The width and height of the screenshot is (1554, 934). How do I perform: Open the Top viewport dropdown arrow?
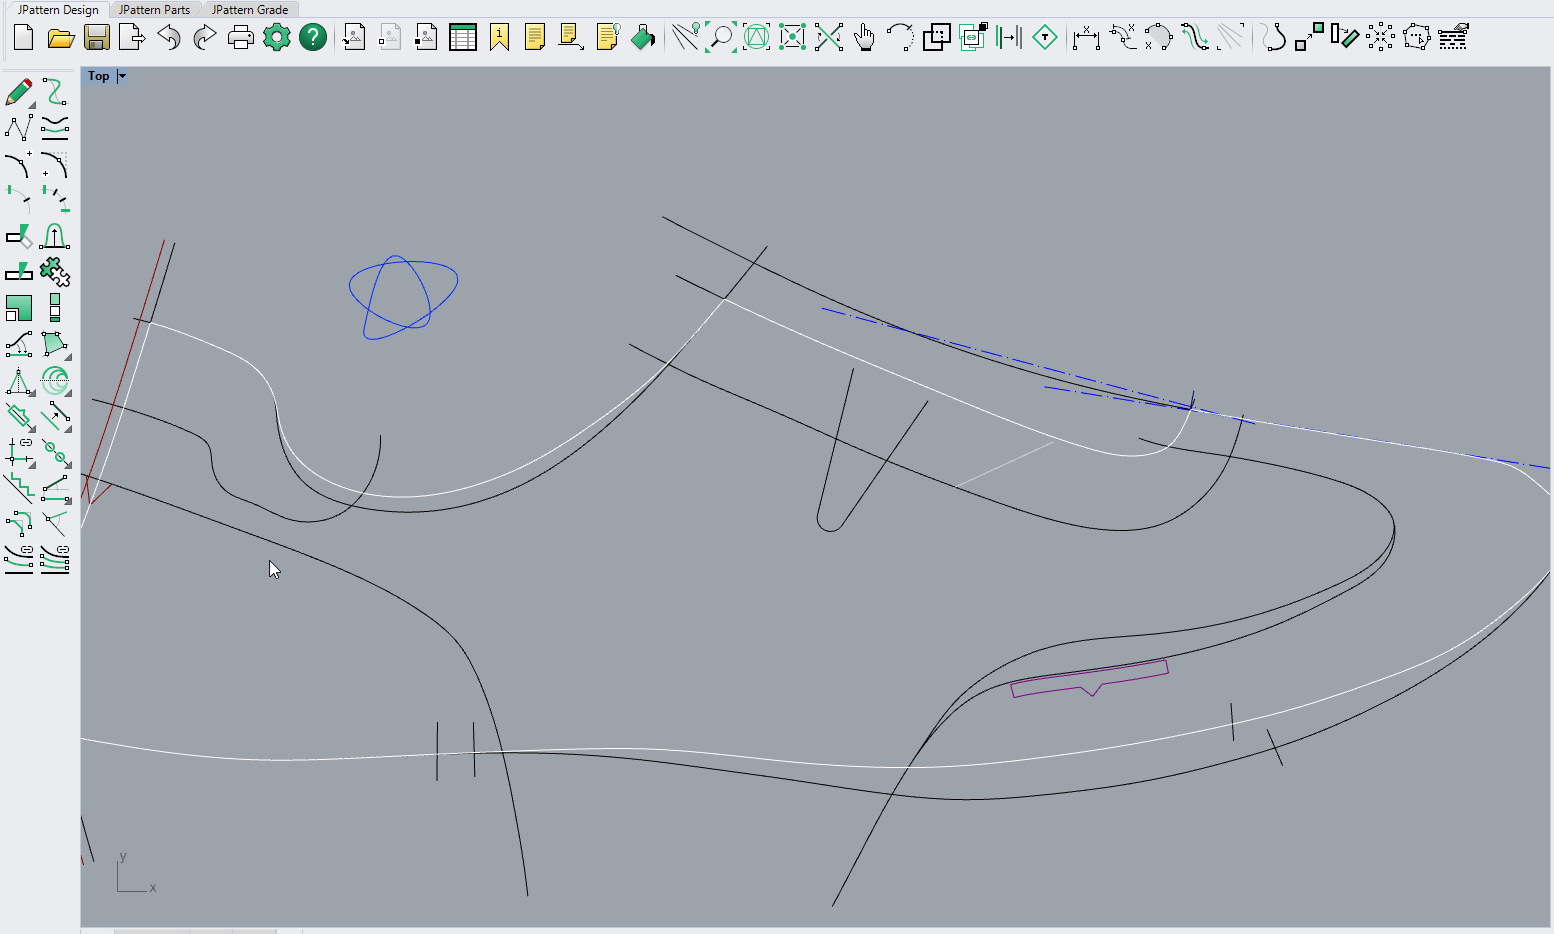(x=122, y=76)
